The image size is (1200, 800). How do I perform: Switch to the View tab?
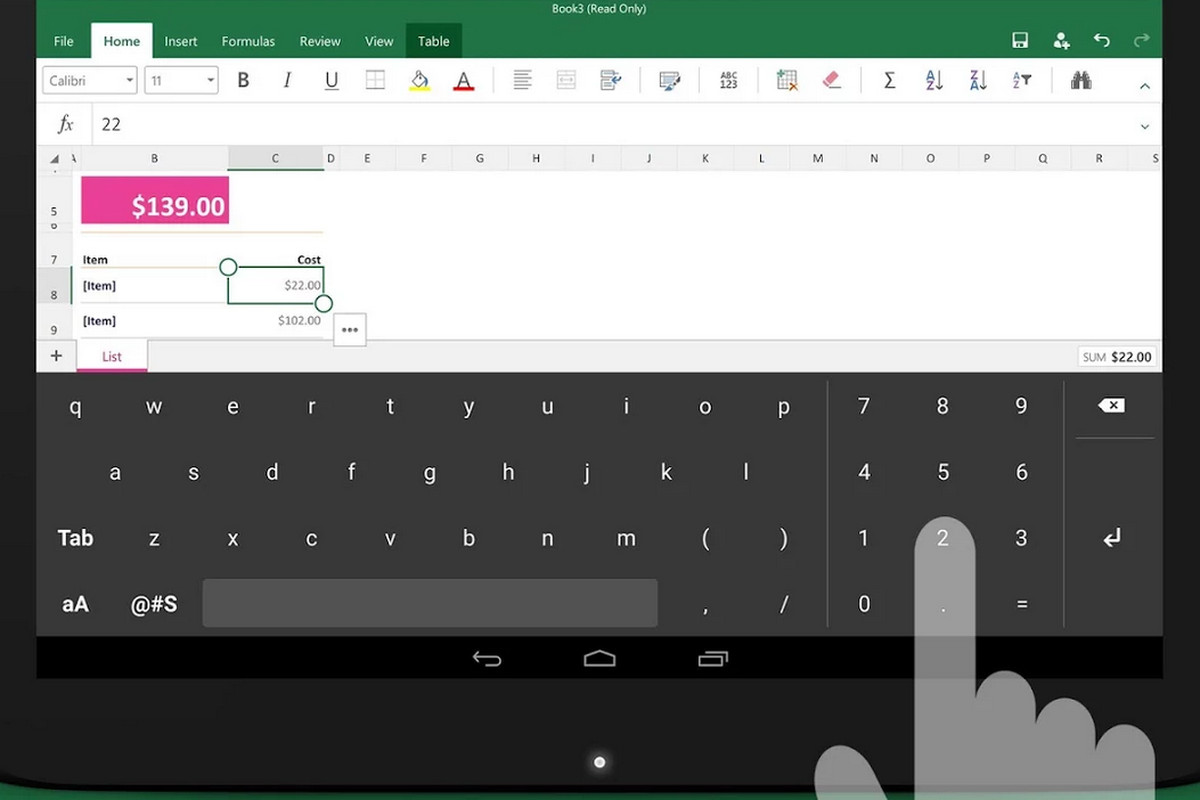pos(379,41)
